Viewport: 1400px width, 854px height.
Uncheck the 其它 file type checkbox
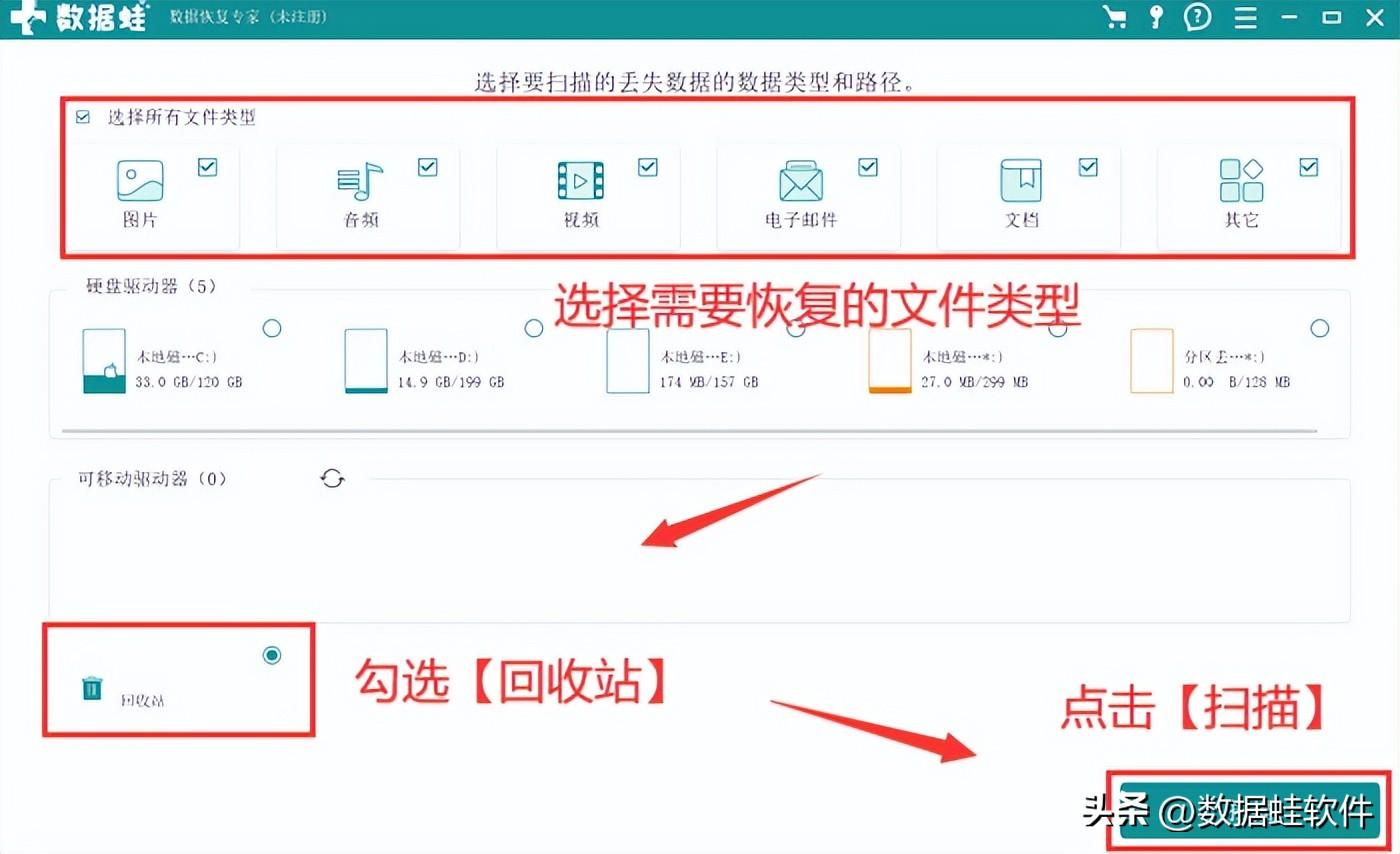tap(1308, 167)
